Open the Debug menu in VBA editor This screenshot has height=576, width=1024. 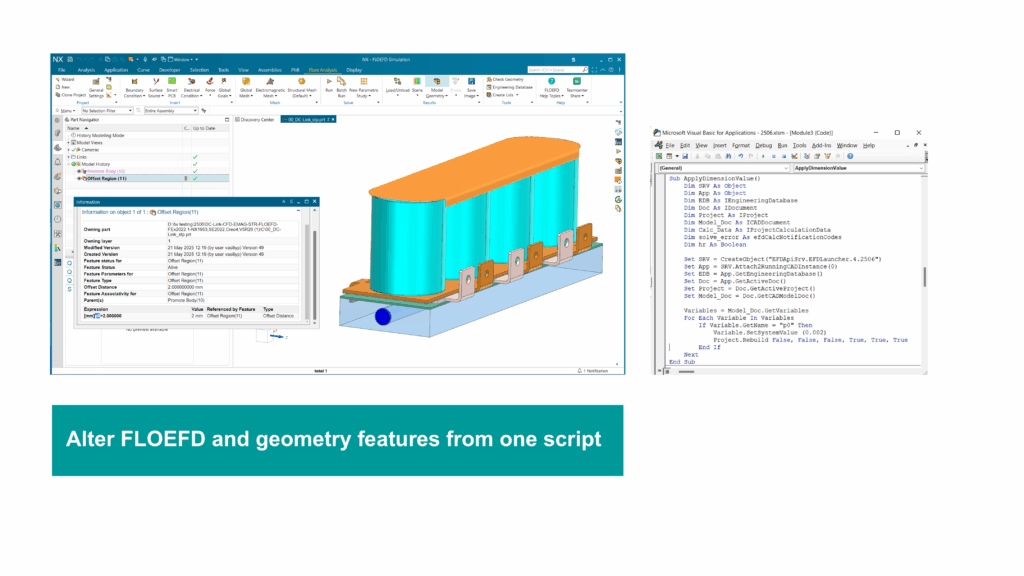tap(767, 146)
